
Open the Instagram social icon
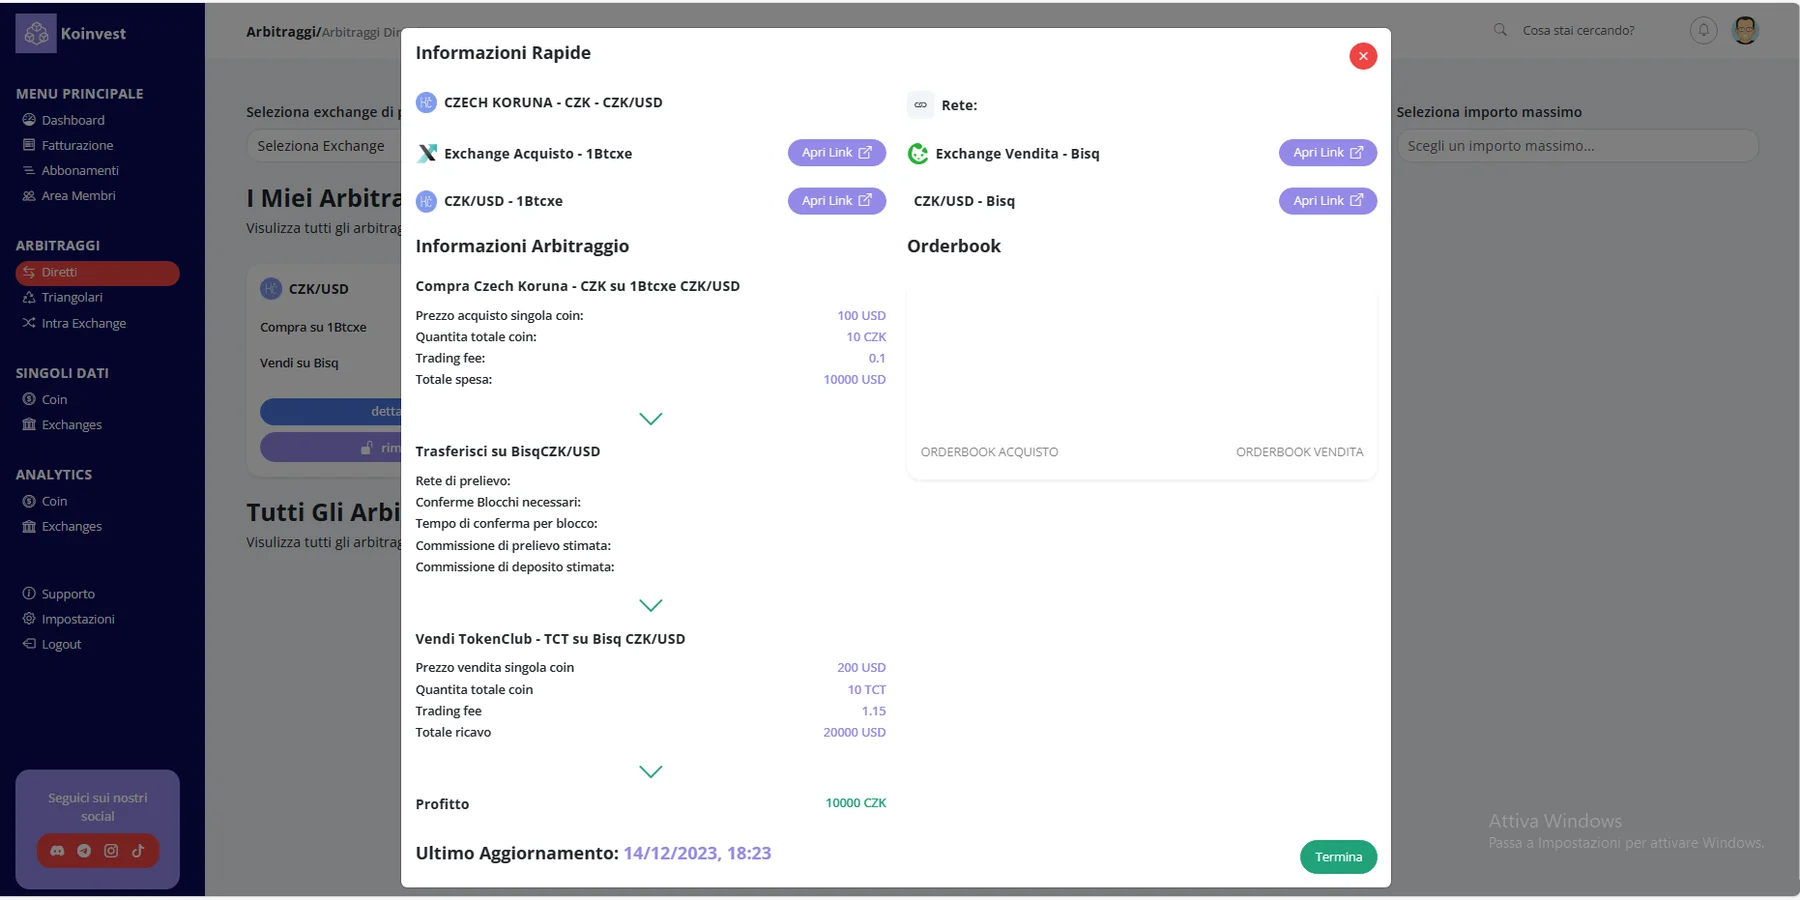point(111,851)
